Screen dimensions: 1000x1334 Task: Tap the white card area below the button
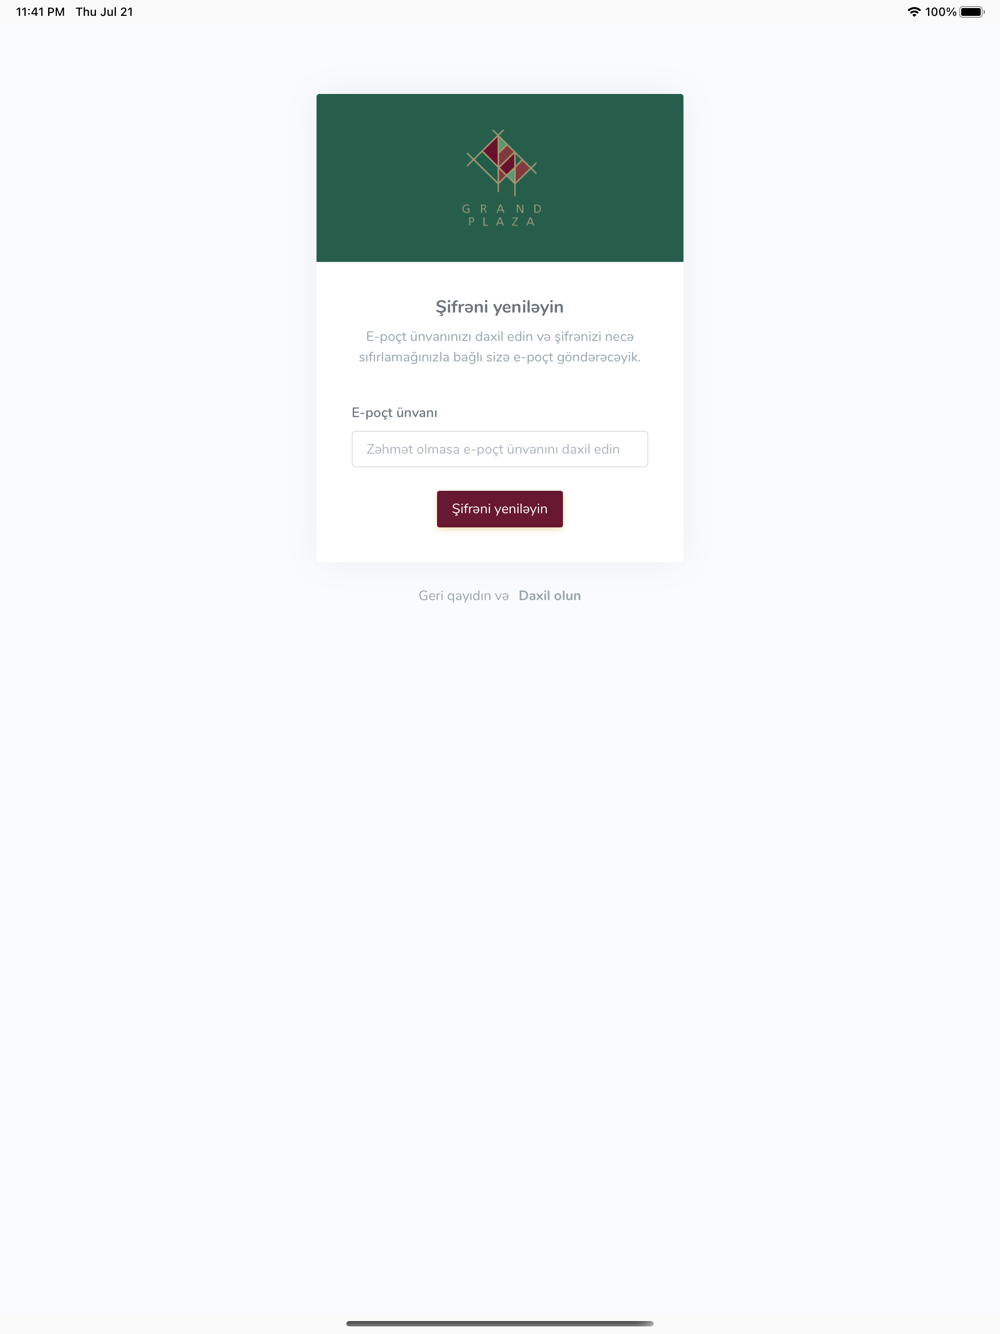[500, 545]
